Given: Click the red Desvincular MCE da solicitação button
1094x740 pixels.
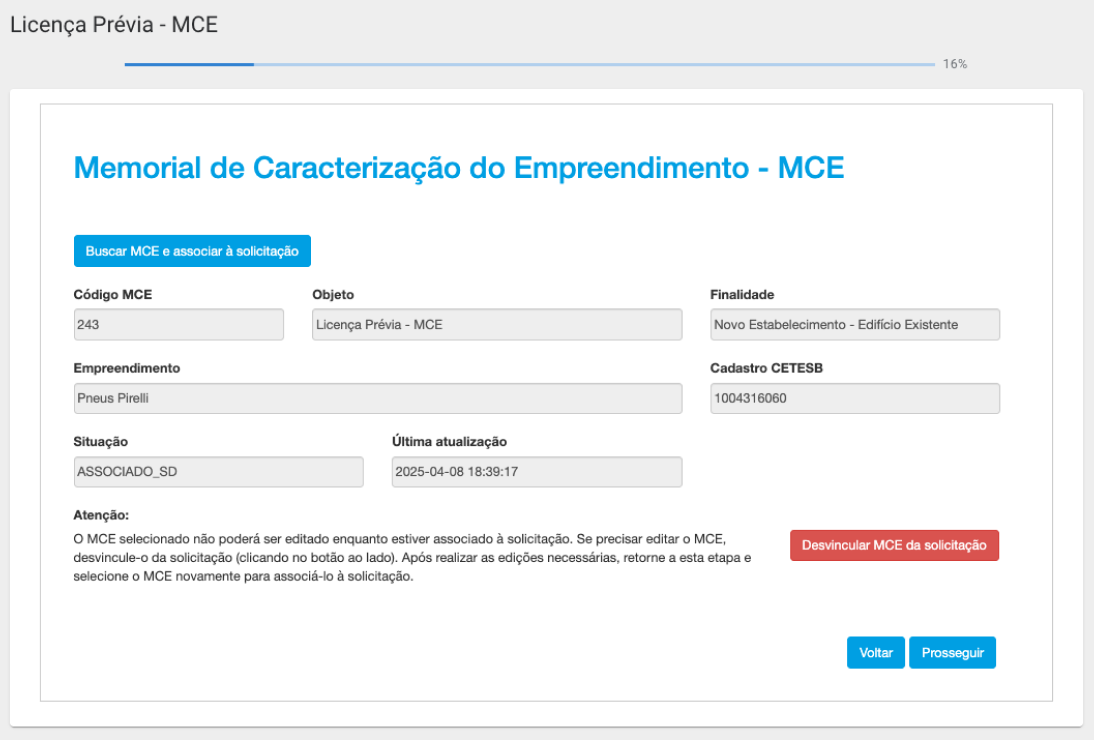Looking at the screenshot, I should pyautogui.click(x=894, y=545).
